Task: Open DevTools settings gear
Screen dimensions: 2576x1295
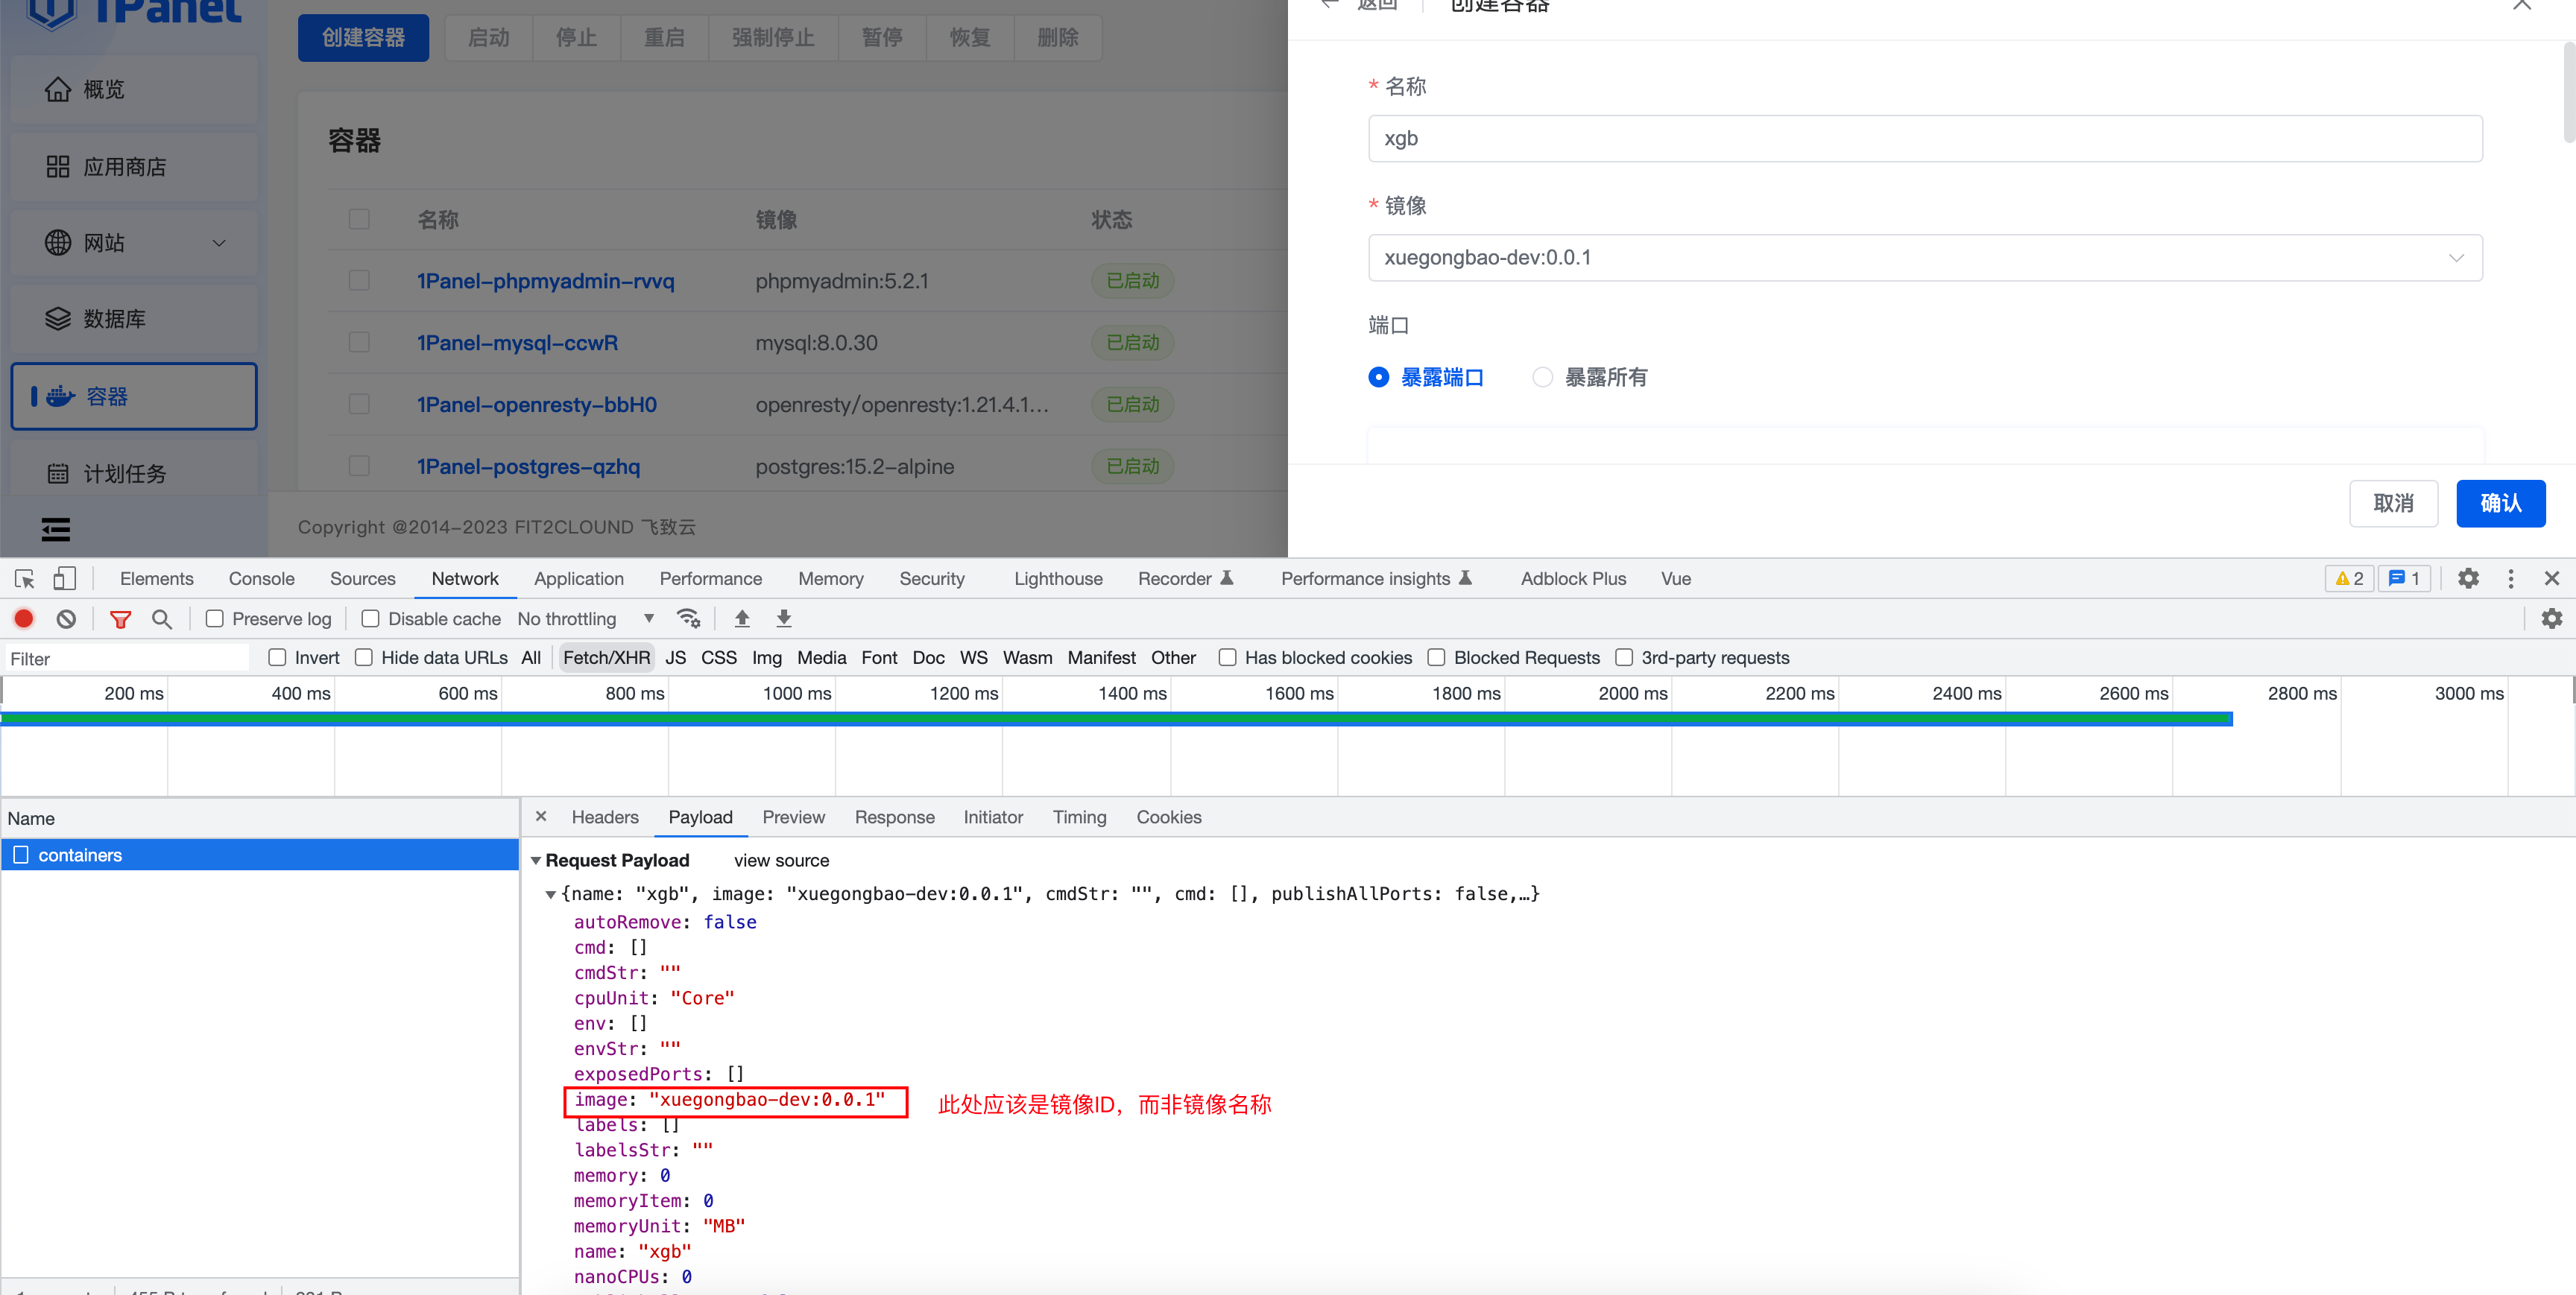Action: (x=2468, y=578)
